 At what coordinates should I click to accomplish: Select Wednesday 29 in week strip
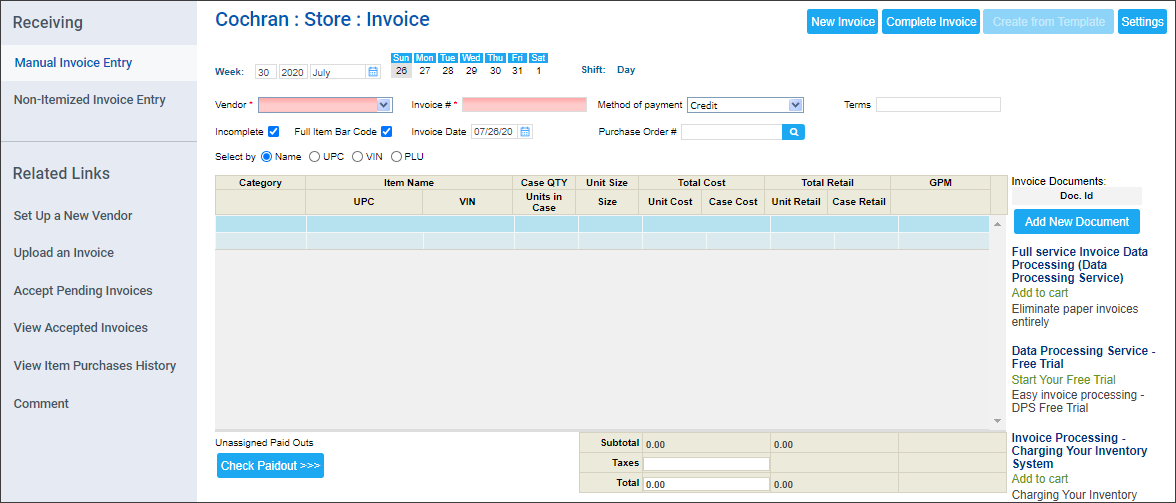[x=471, y=70]
